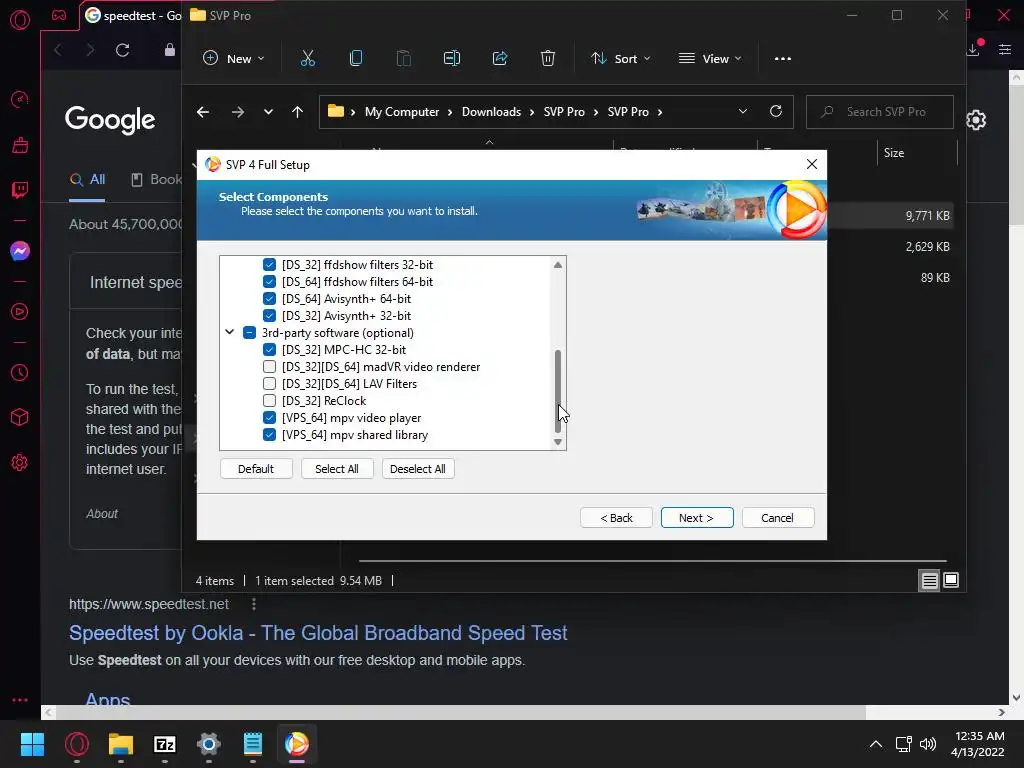Image resolution: width=1024 pixels, height=768 pixels.
Task: Collapse 3rd-party software tree node
Action: coord(229,332)
